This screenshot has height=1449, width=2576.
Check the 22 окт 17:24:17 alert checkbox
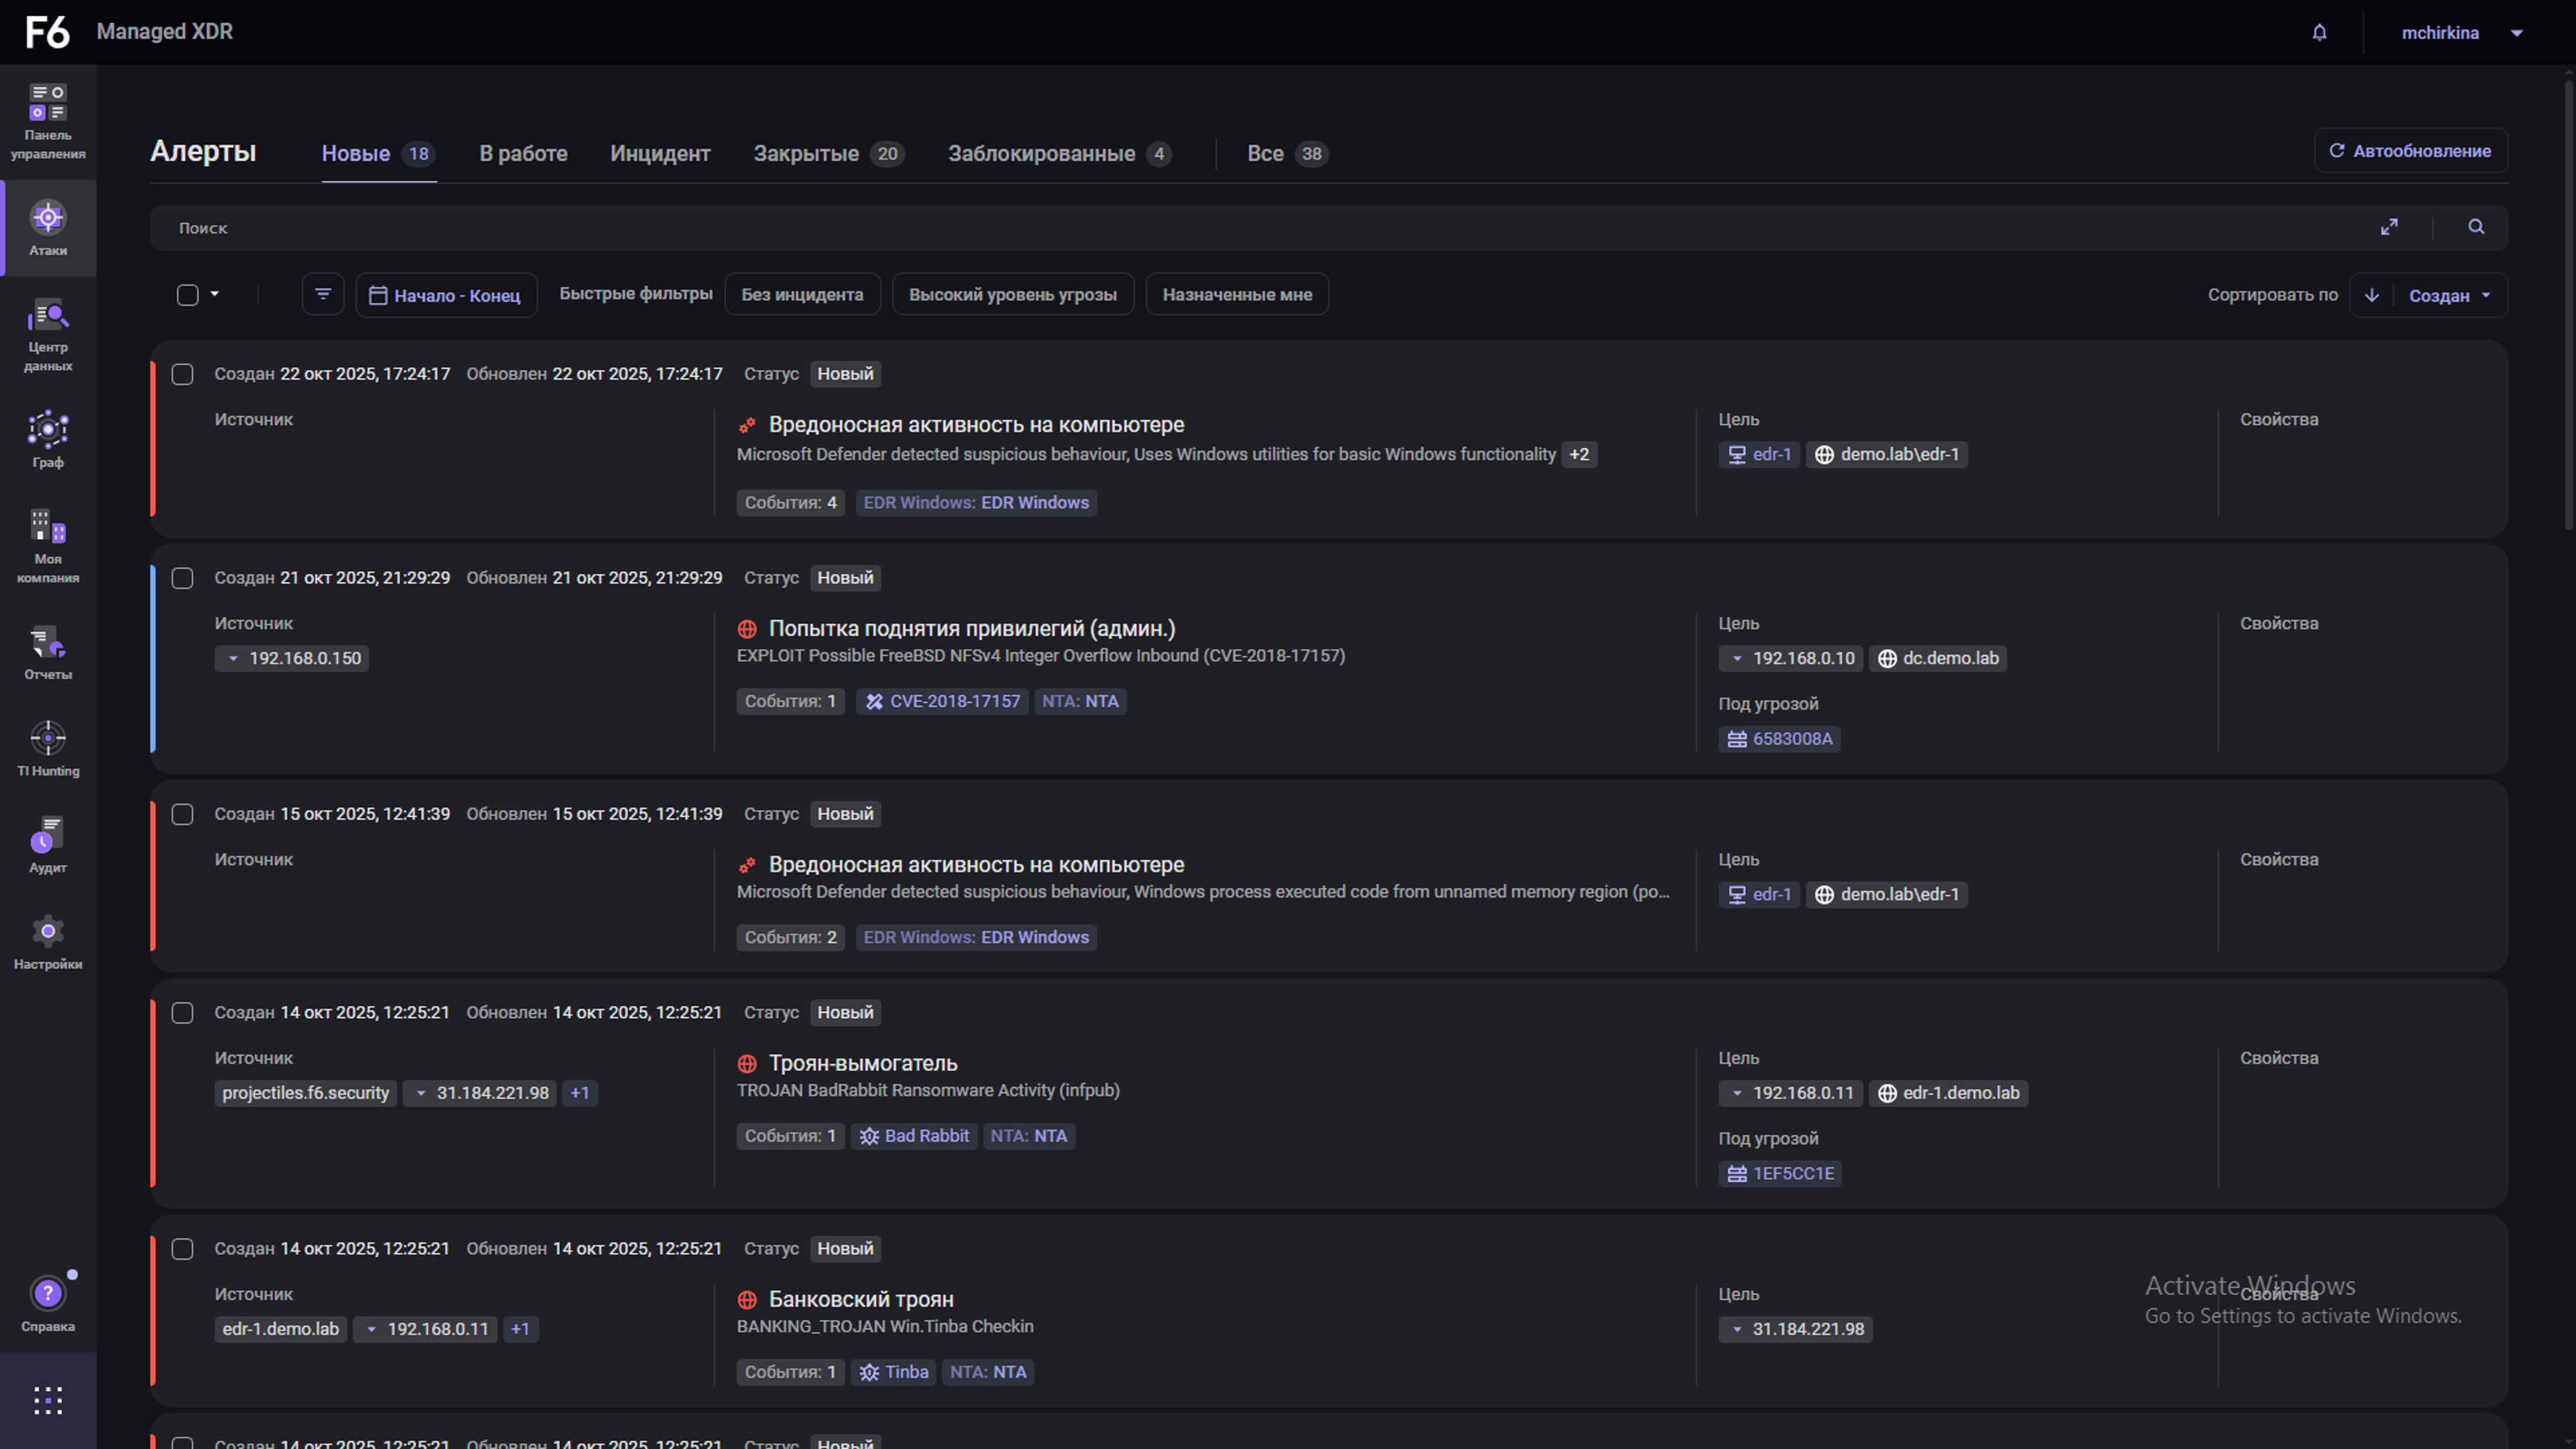coord(182,374)
